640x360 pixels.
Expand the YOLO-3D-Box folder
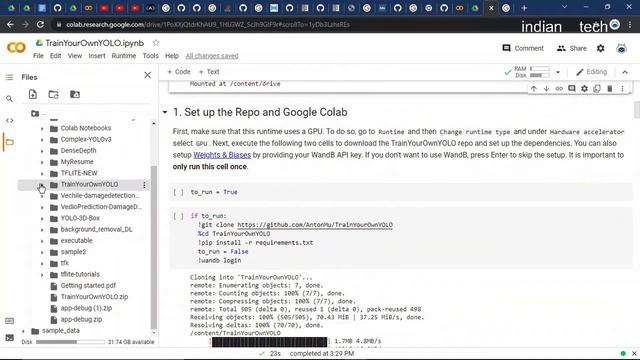click(x=42, y=219)
